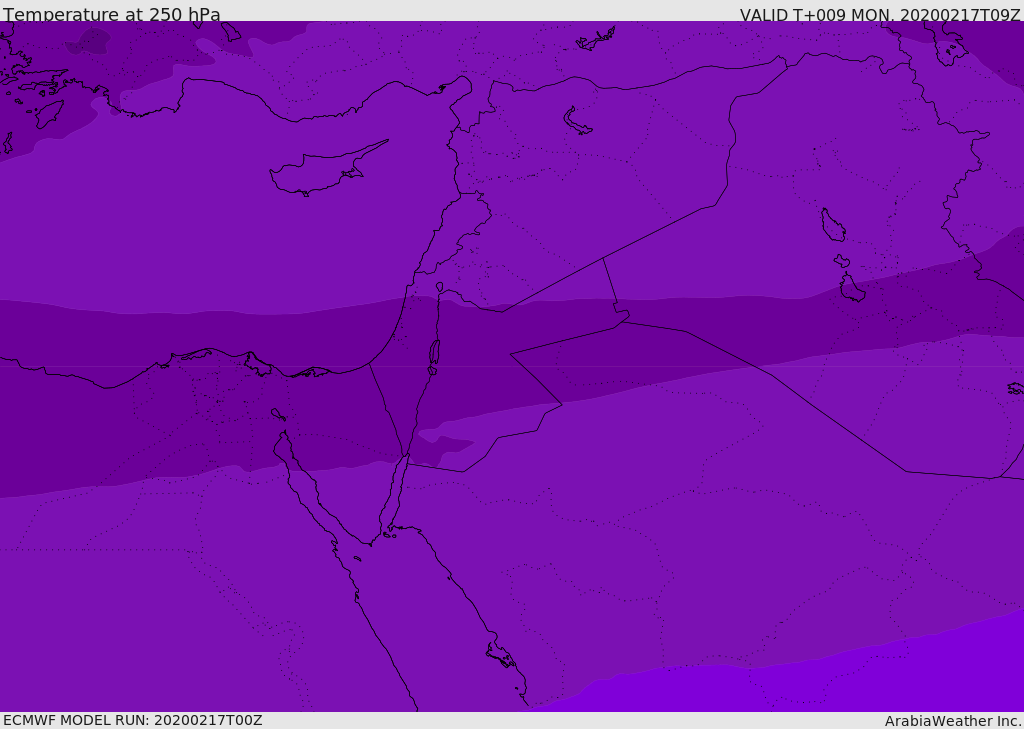Viewport: 1024px width, 729px height.
Task: Click the 'ArabiaWeather Inc' credit text
Action: tap(951, 721)
